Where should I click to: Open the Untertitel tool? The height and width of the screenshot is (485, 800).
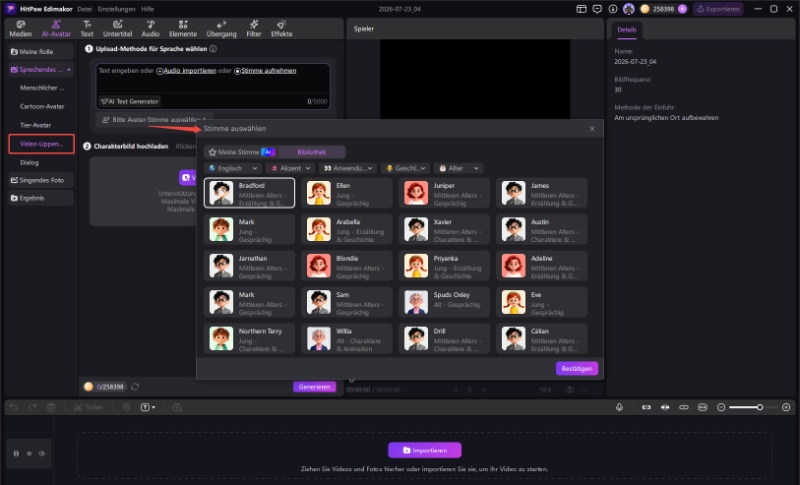[117, 29]
